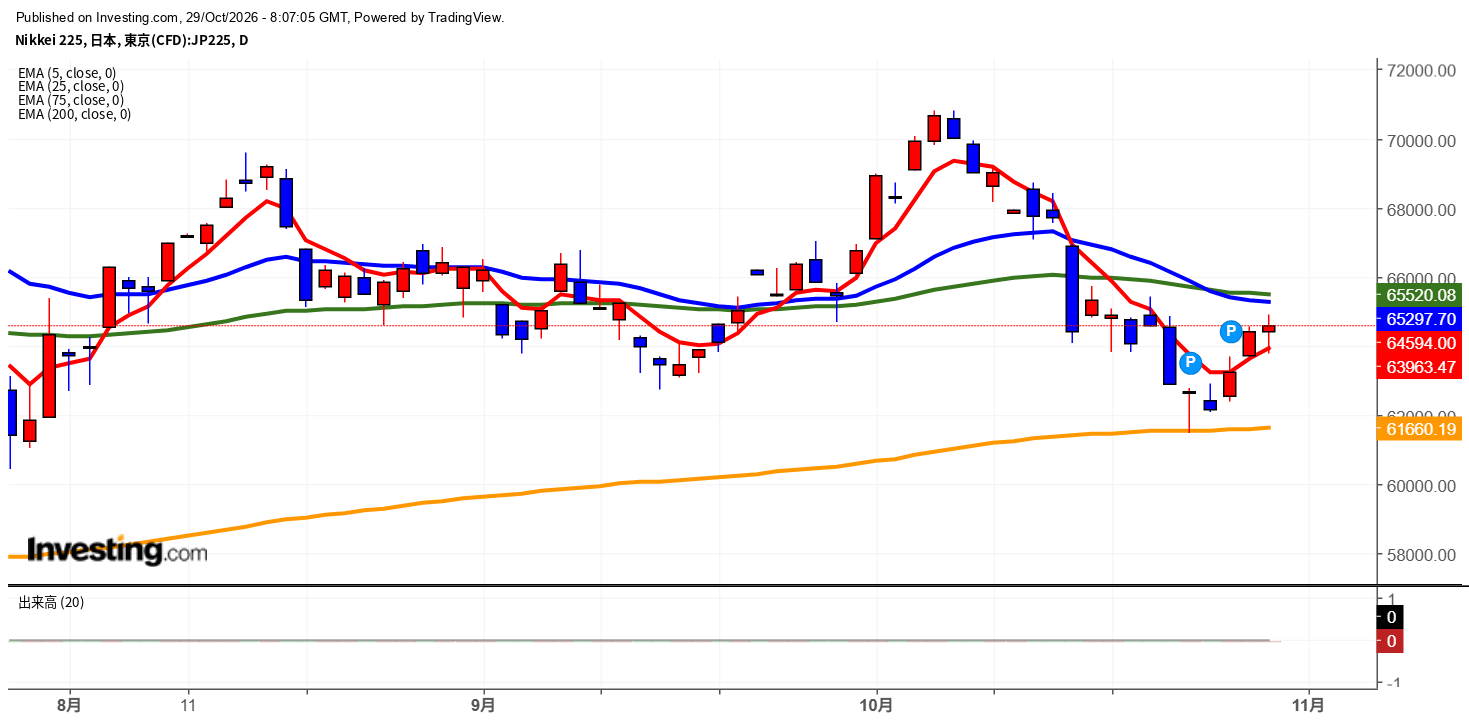The width and height of the screenshot is (1469, 722).
Task: Click the orange EMA 200 line
Action: (x=640, y=481)
